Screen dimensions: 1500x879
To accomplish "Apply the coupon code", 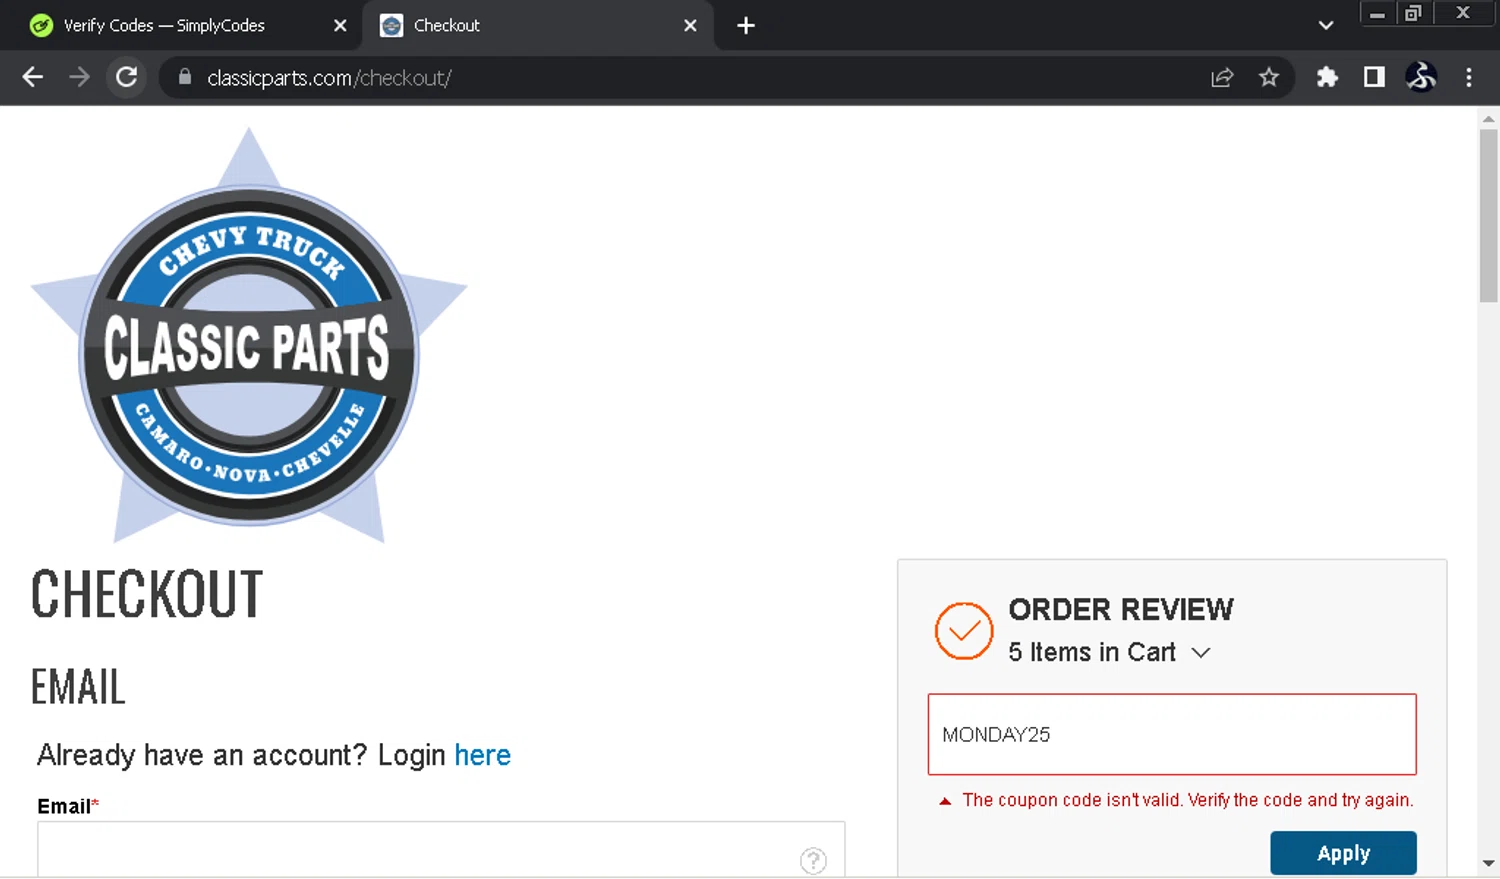I will tap(1343, 853).
